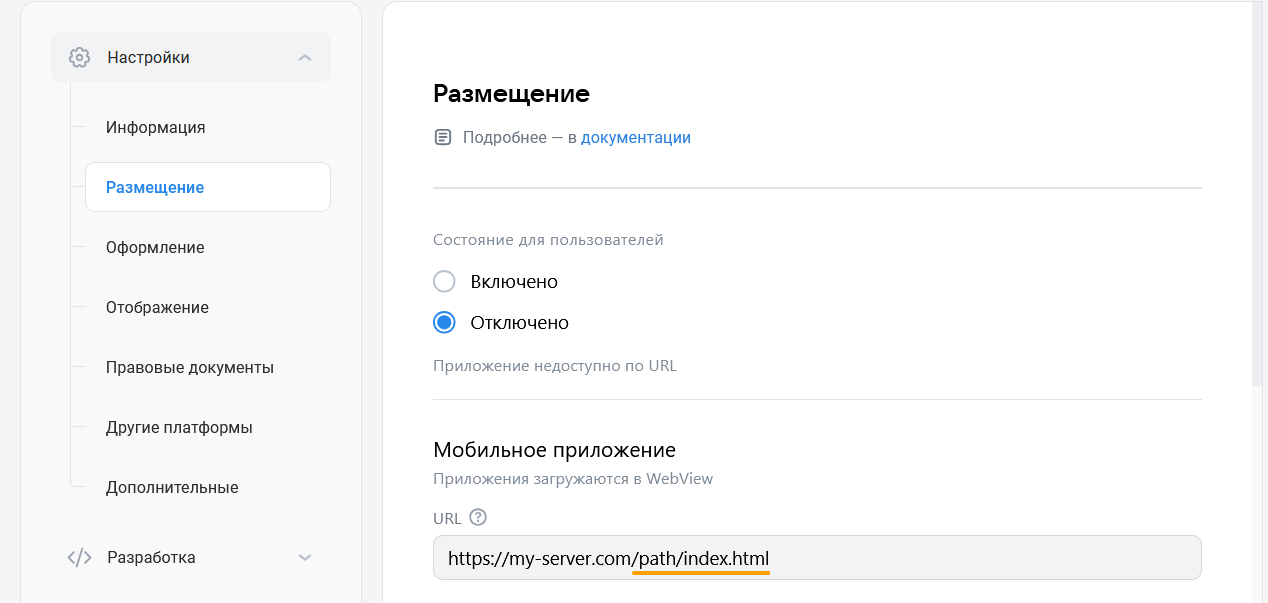
Task: Open the question-mark help icon near URL
Action: point(480,518)
